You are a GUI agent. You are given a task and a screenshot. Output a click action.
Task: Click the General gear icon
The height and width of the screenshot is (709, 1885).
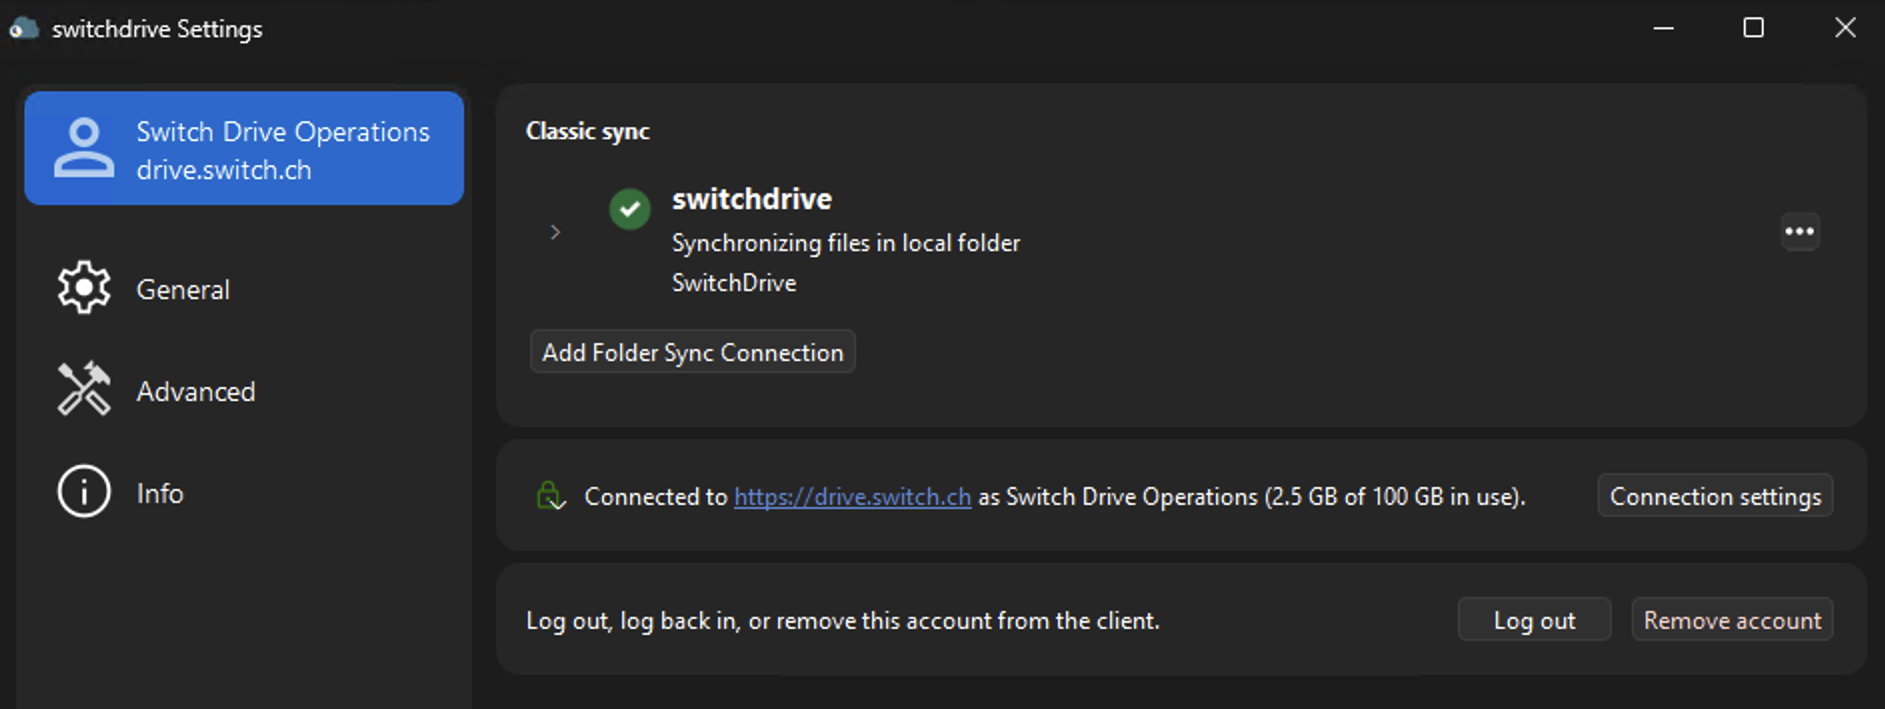click(x=84, y=288)
